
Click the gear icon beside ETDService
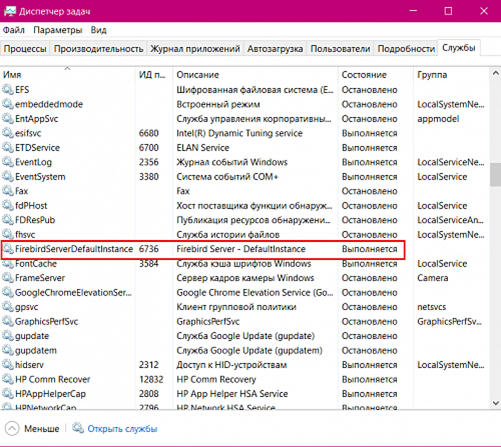click(7, 147)
